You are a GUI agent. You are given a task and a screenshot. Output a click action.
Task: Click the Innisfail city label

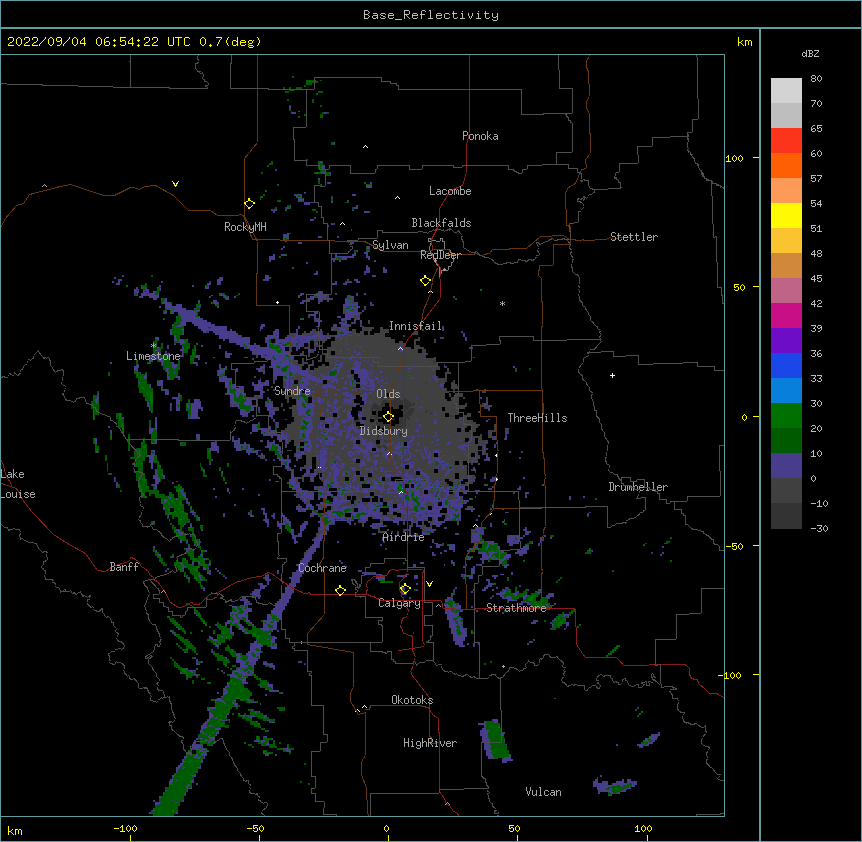click(415, 326)
